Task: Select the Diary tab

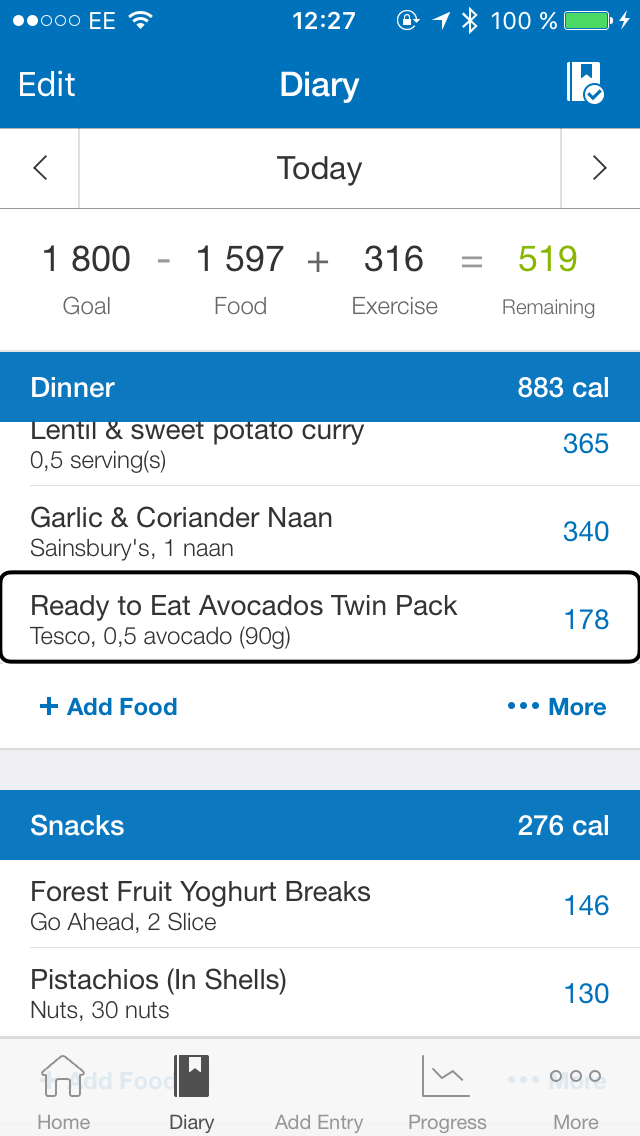Action: (x=191, y=1092)
